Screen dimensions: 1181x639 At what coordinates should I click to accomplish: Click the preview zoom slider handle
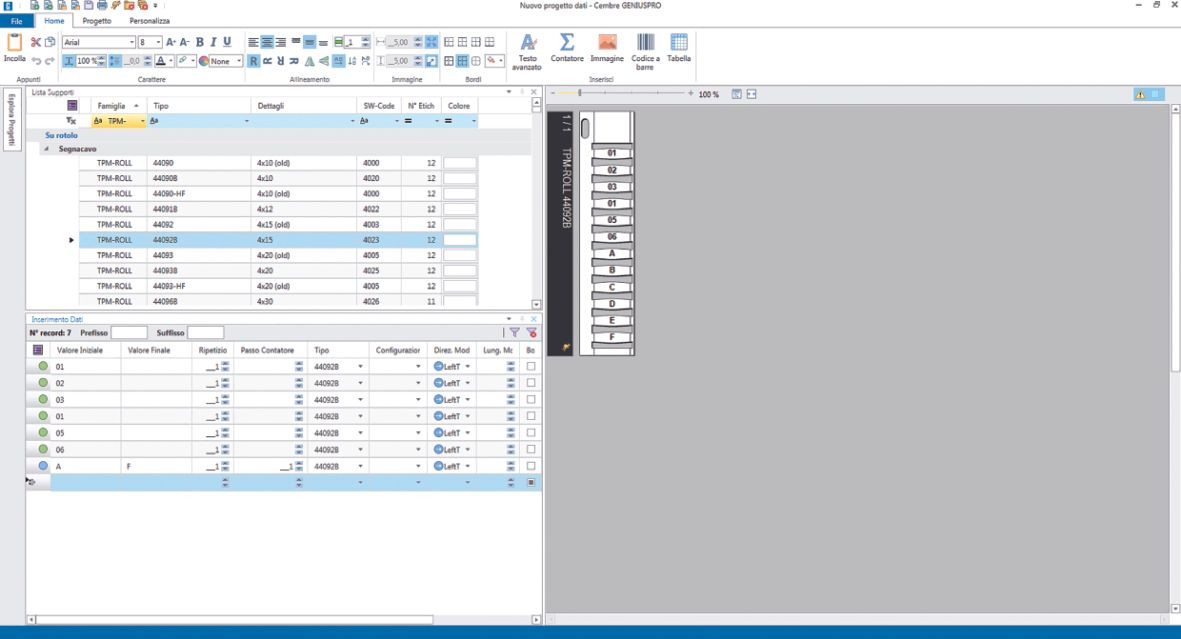point(581,93)
